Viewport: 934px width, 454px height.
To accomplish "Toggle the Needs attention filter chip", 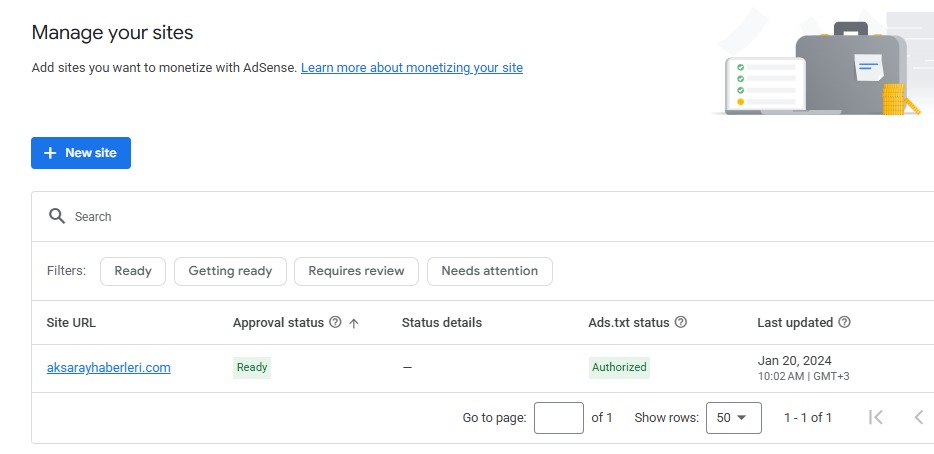I will (x=489, y=271).
